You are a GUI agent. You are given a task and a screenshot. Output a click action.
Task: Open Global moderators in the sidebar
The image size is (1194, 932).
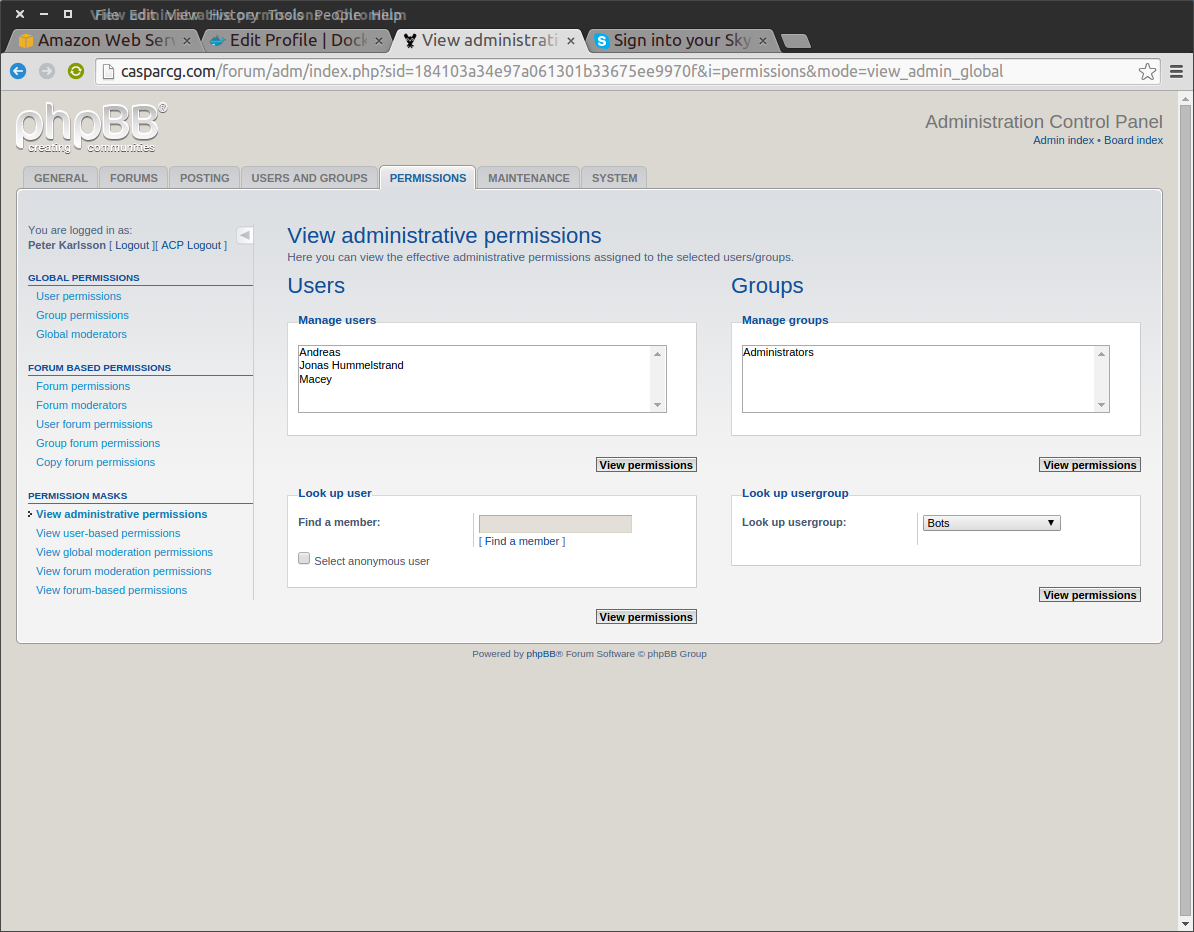click(x=81, y=334)
